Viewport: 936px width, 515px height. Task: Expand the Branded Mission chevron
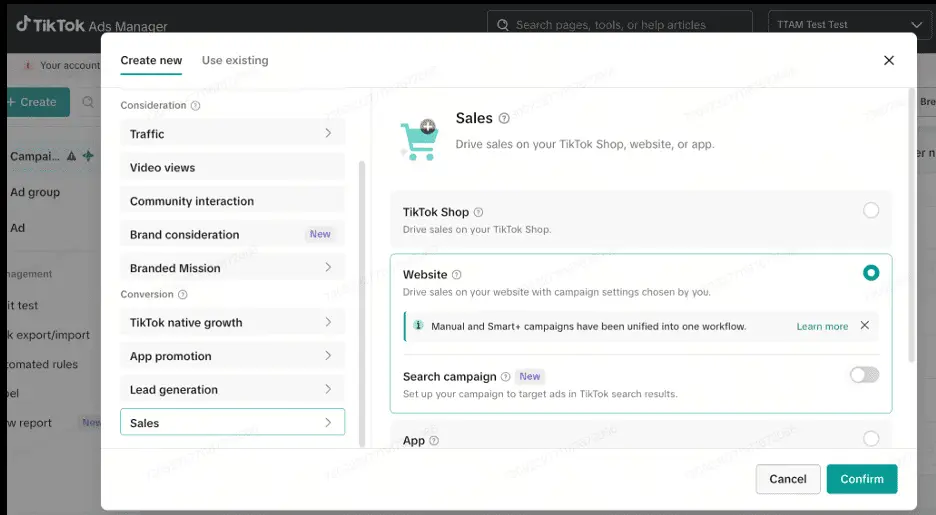[x=328, y=267]
